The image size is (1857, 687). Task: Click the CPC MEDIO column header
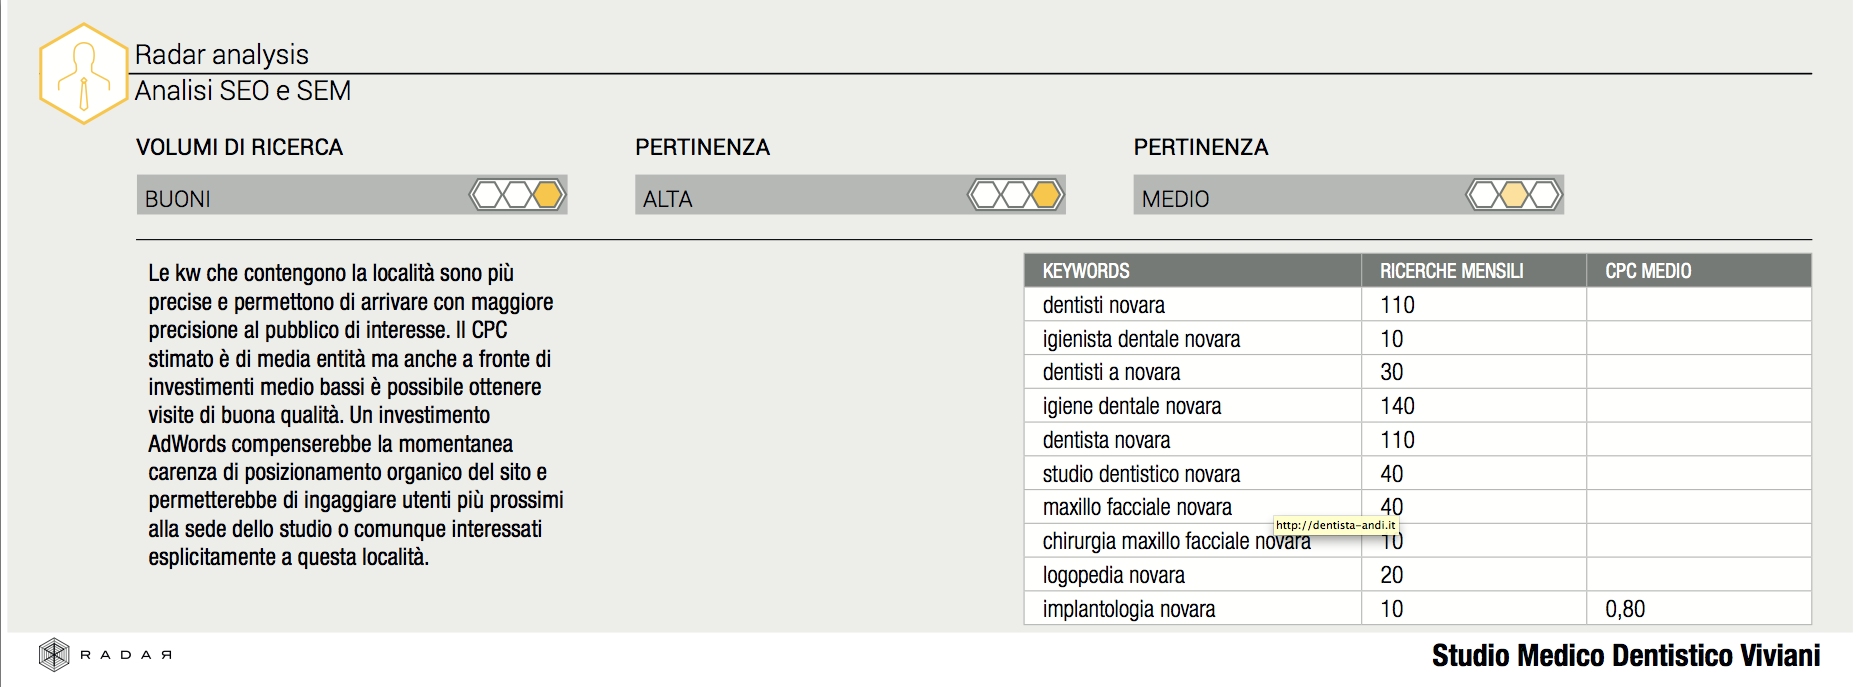coord(1648,271)
